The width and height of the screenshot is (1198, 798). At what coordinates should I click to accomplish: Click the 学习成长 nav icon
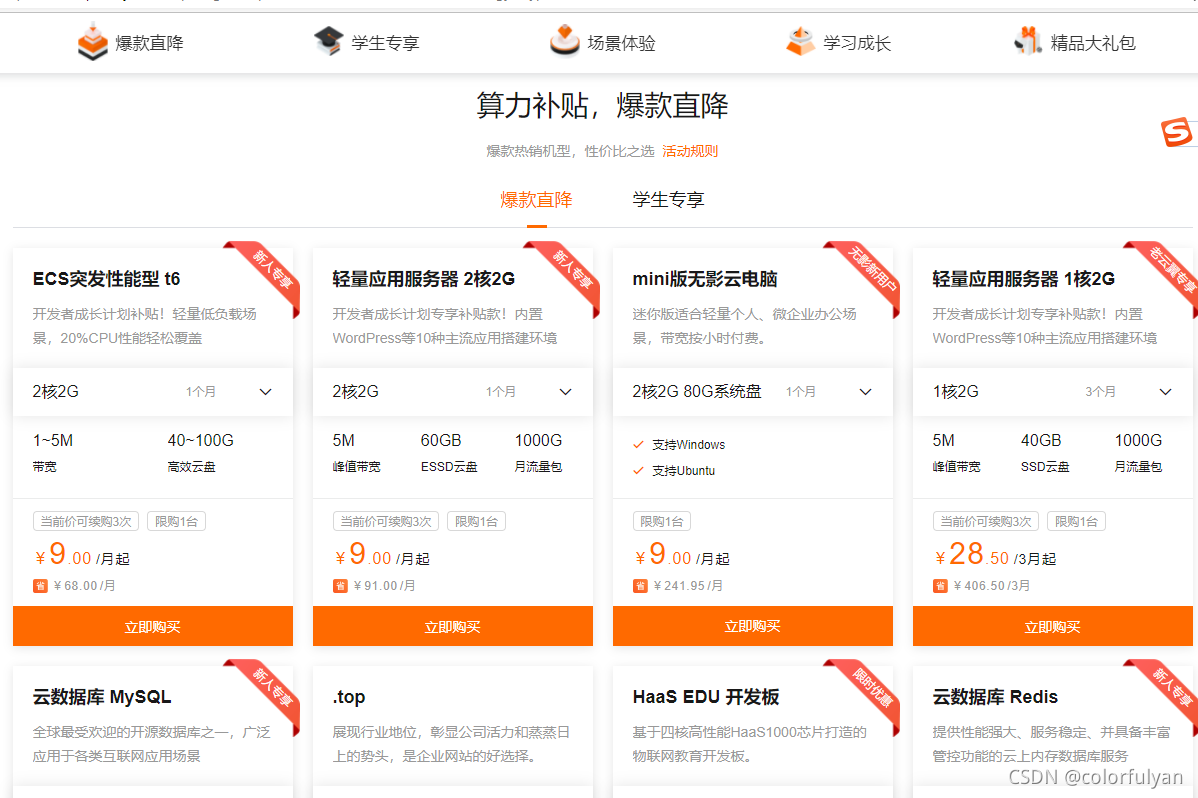tap(800, 41)
